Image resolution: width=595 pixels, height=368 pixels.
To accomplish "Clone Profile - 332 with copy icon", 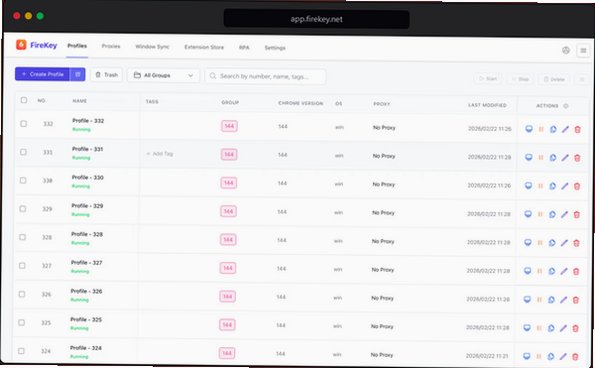I will pyautogui.click(x=553, y=129).
